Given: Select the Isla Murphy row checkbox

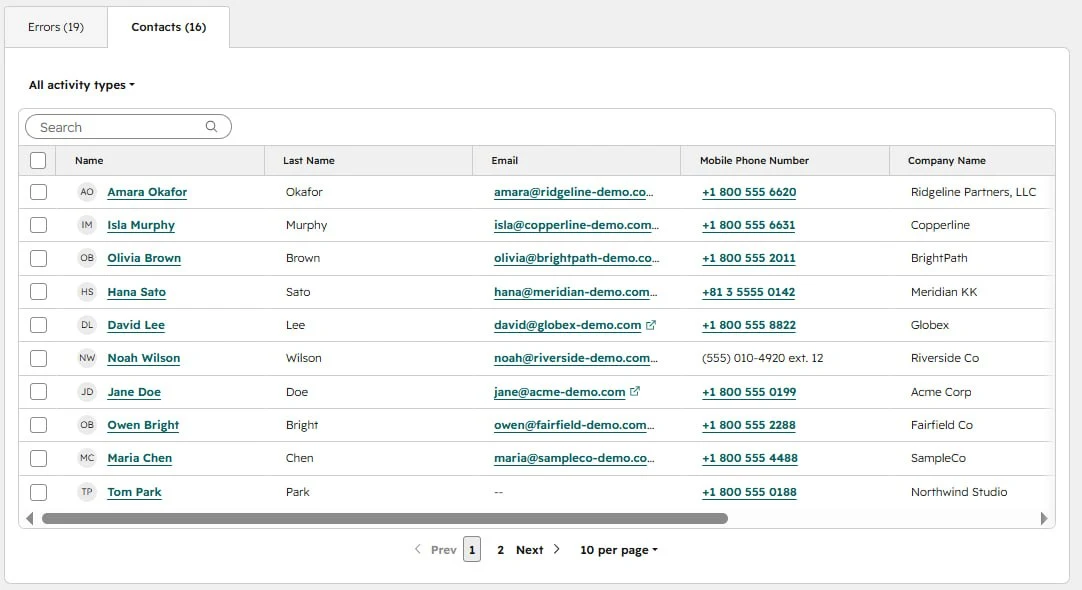Looking at the screenshot, I should [39, 225].
